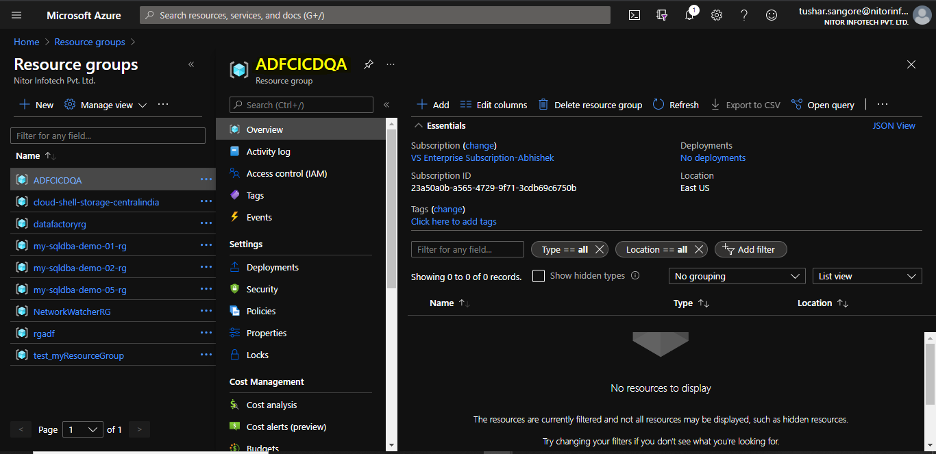The width and height of the screenshot is (936, 454).
Task: Open portal settings gear
Action: [x=716, y=16]
